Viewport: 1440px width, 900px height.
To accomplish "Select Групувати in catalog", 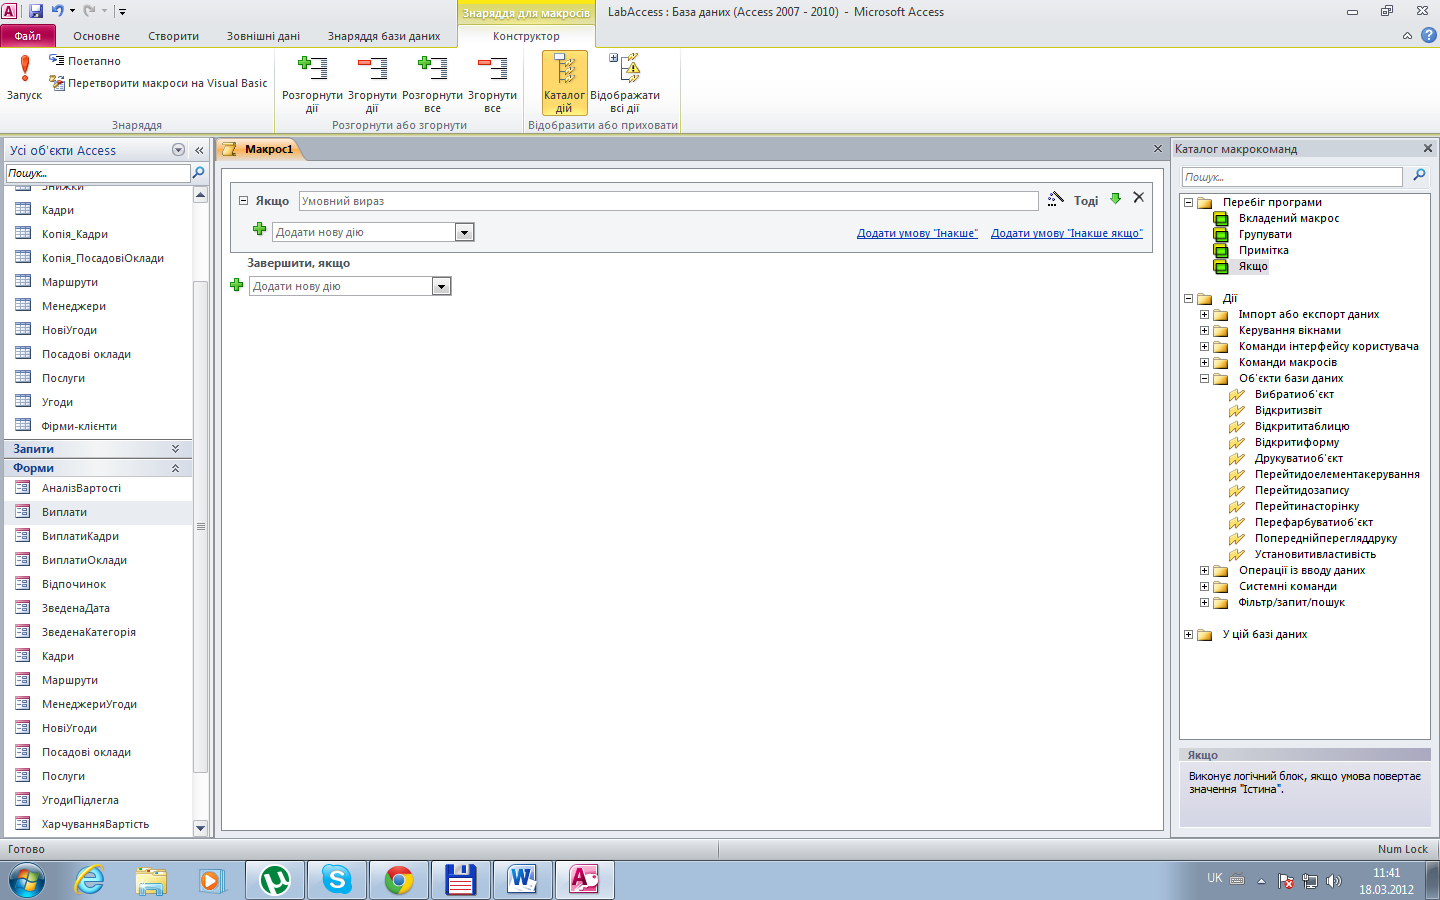I will 1265,234.
